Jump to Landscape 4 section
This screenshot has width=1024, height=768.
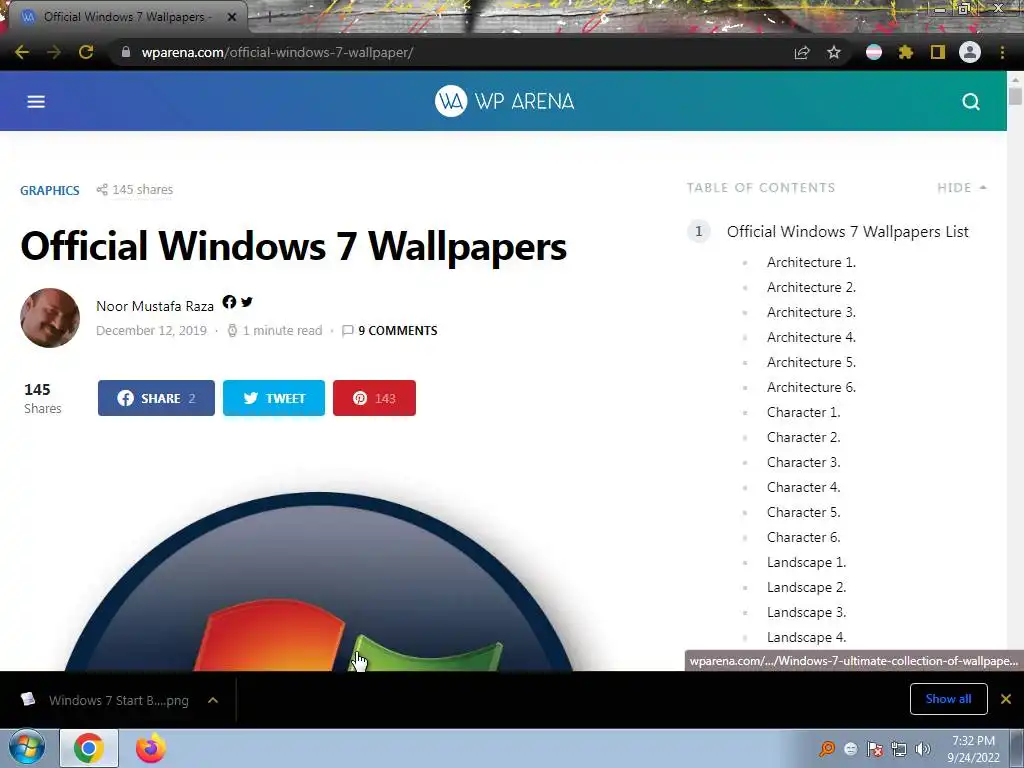(807, 637)
